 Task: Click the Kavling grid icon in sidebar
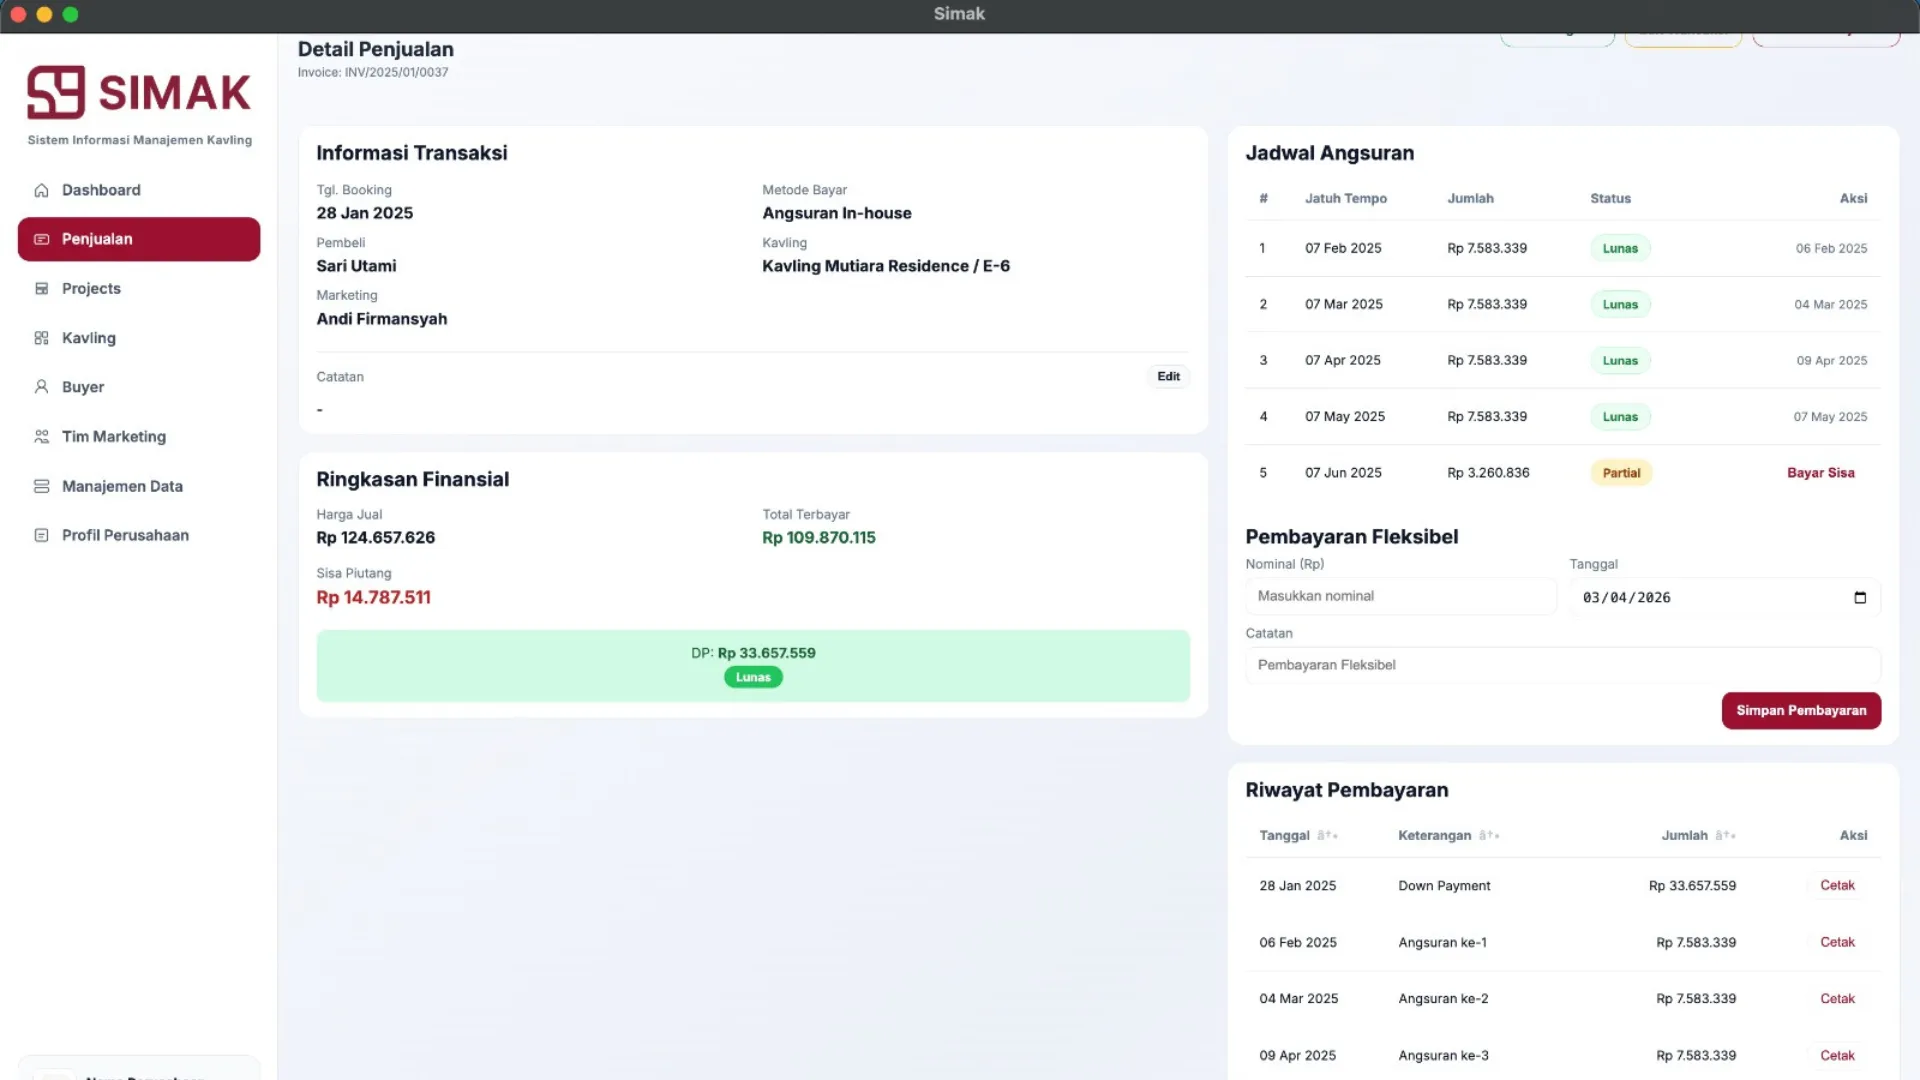click(41, 338)
